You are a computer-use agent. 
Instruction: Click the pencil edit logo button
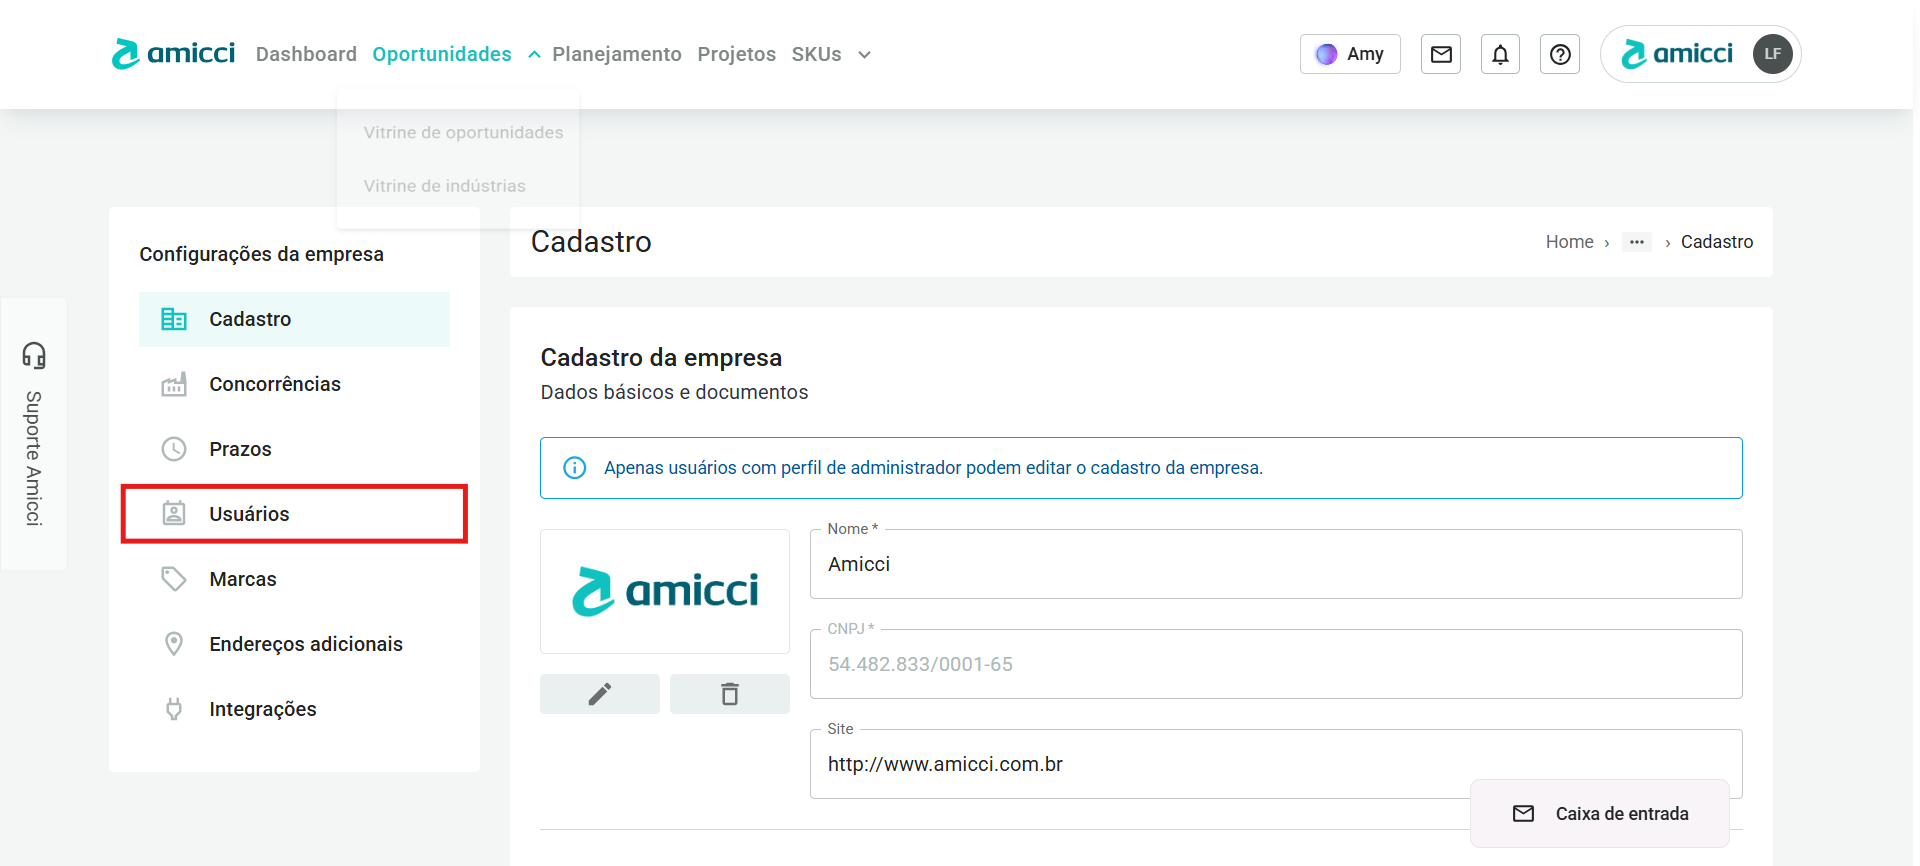click(x=599, y=694)
